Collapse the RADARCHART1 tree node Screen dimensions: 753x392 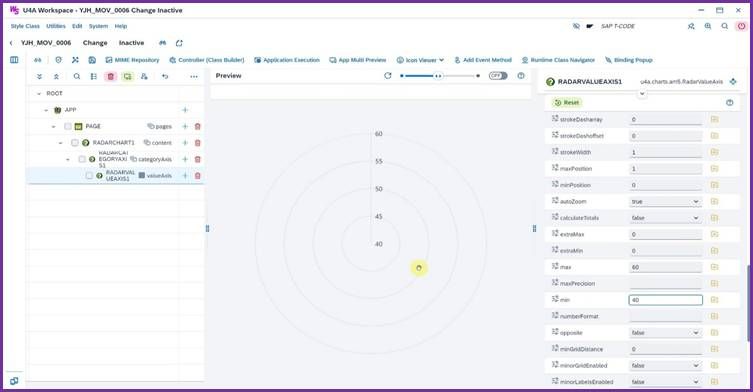[61, 143]
